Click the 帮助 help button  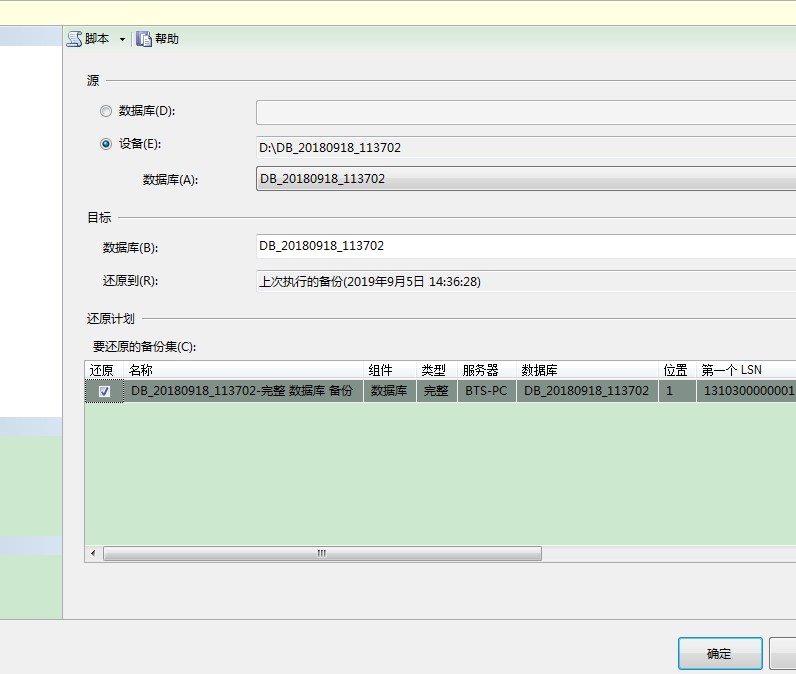[157, 39]
